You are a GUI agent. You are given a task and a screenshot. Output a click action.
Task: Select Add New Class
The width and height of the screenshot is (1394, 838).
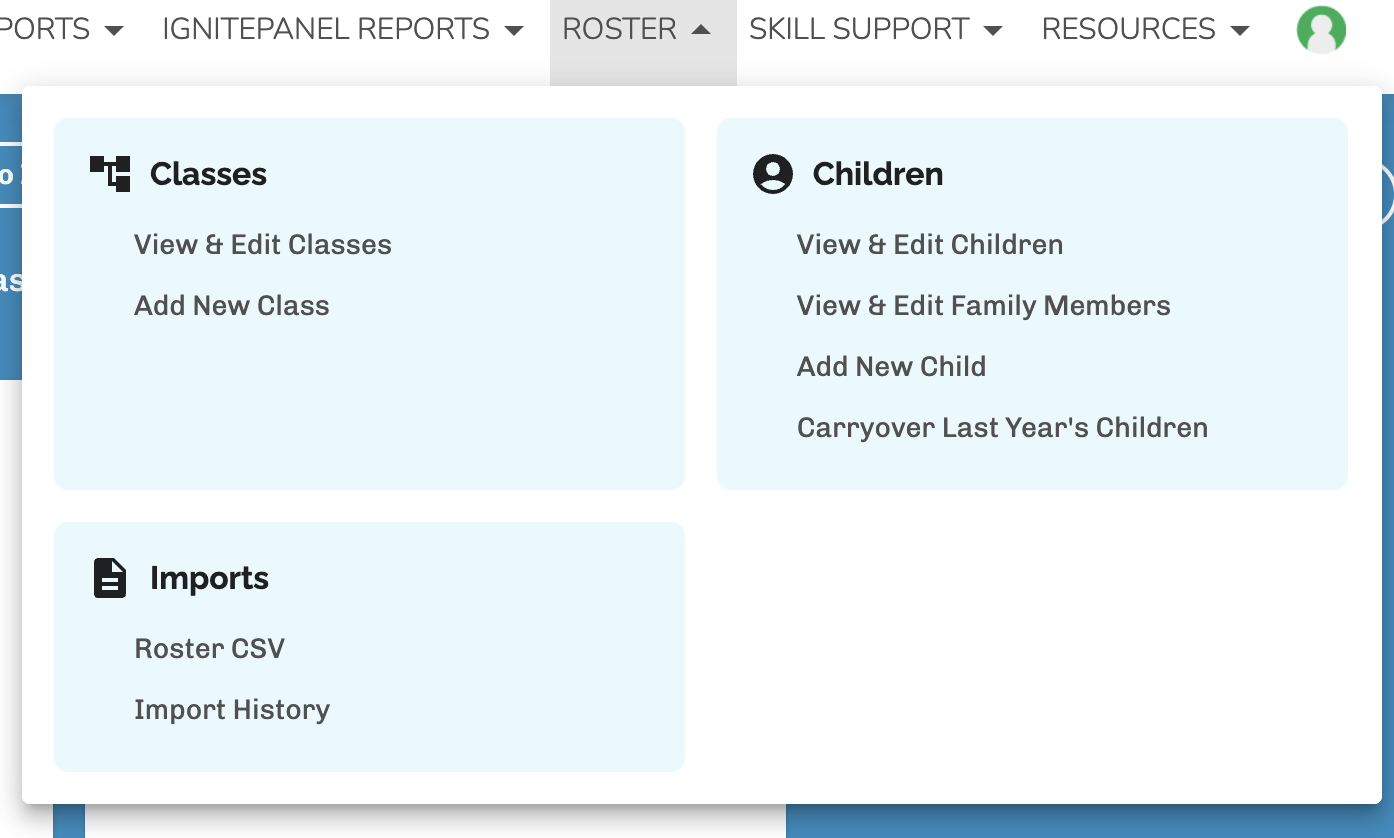tap(232, 306)
